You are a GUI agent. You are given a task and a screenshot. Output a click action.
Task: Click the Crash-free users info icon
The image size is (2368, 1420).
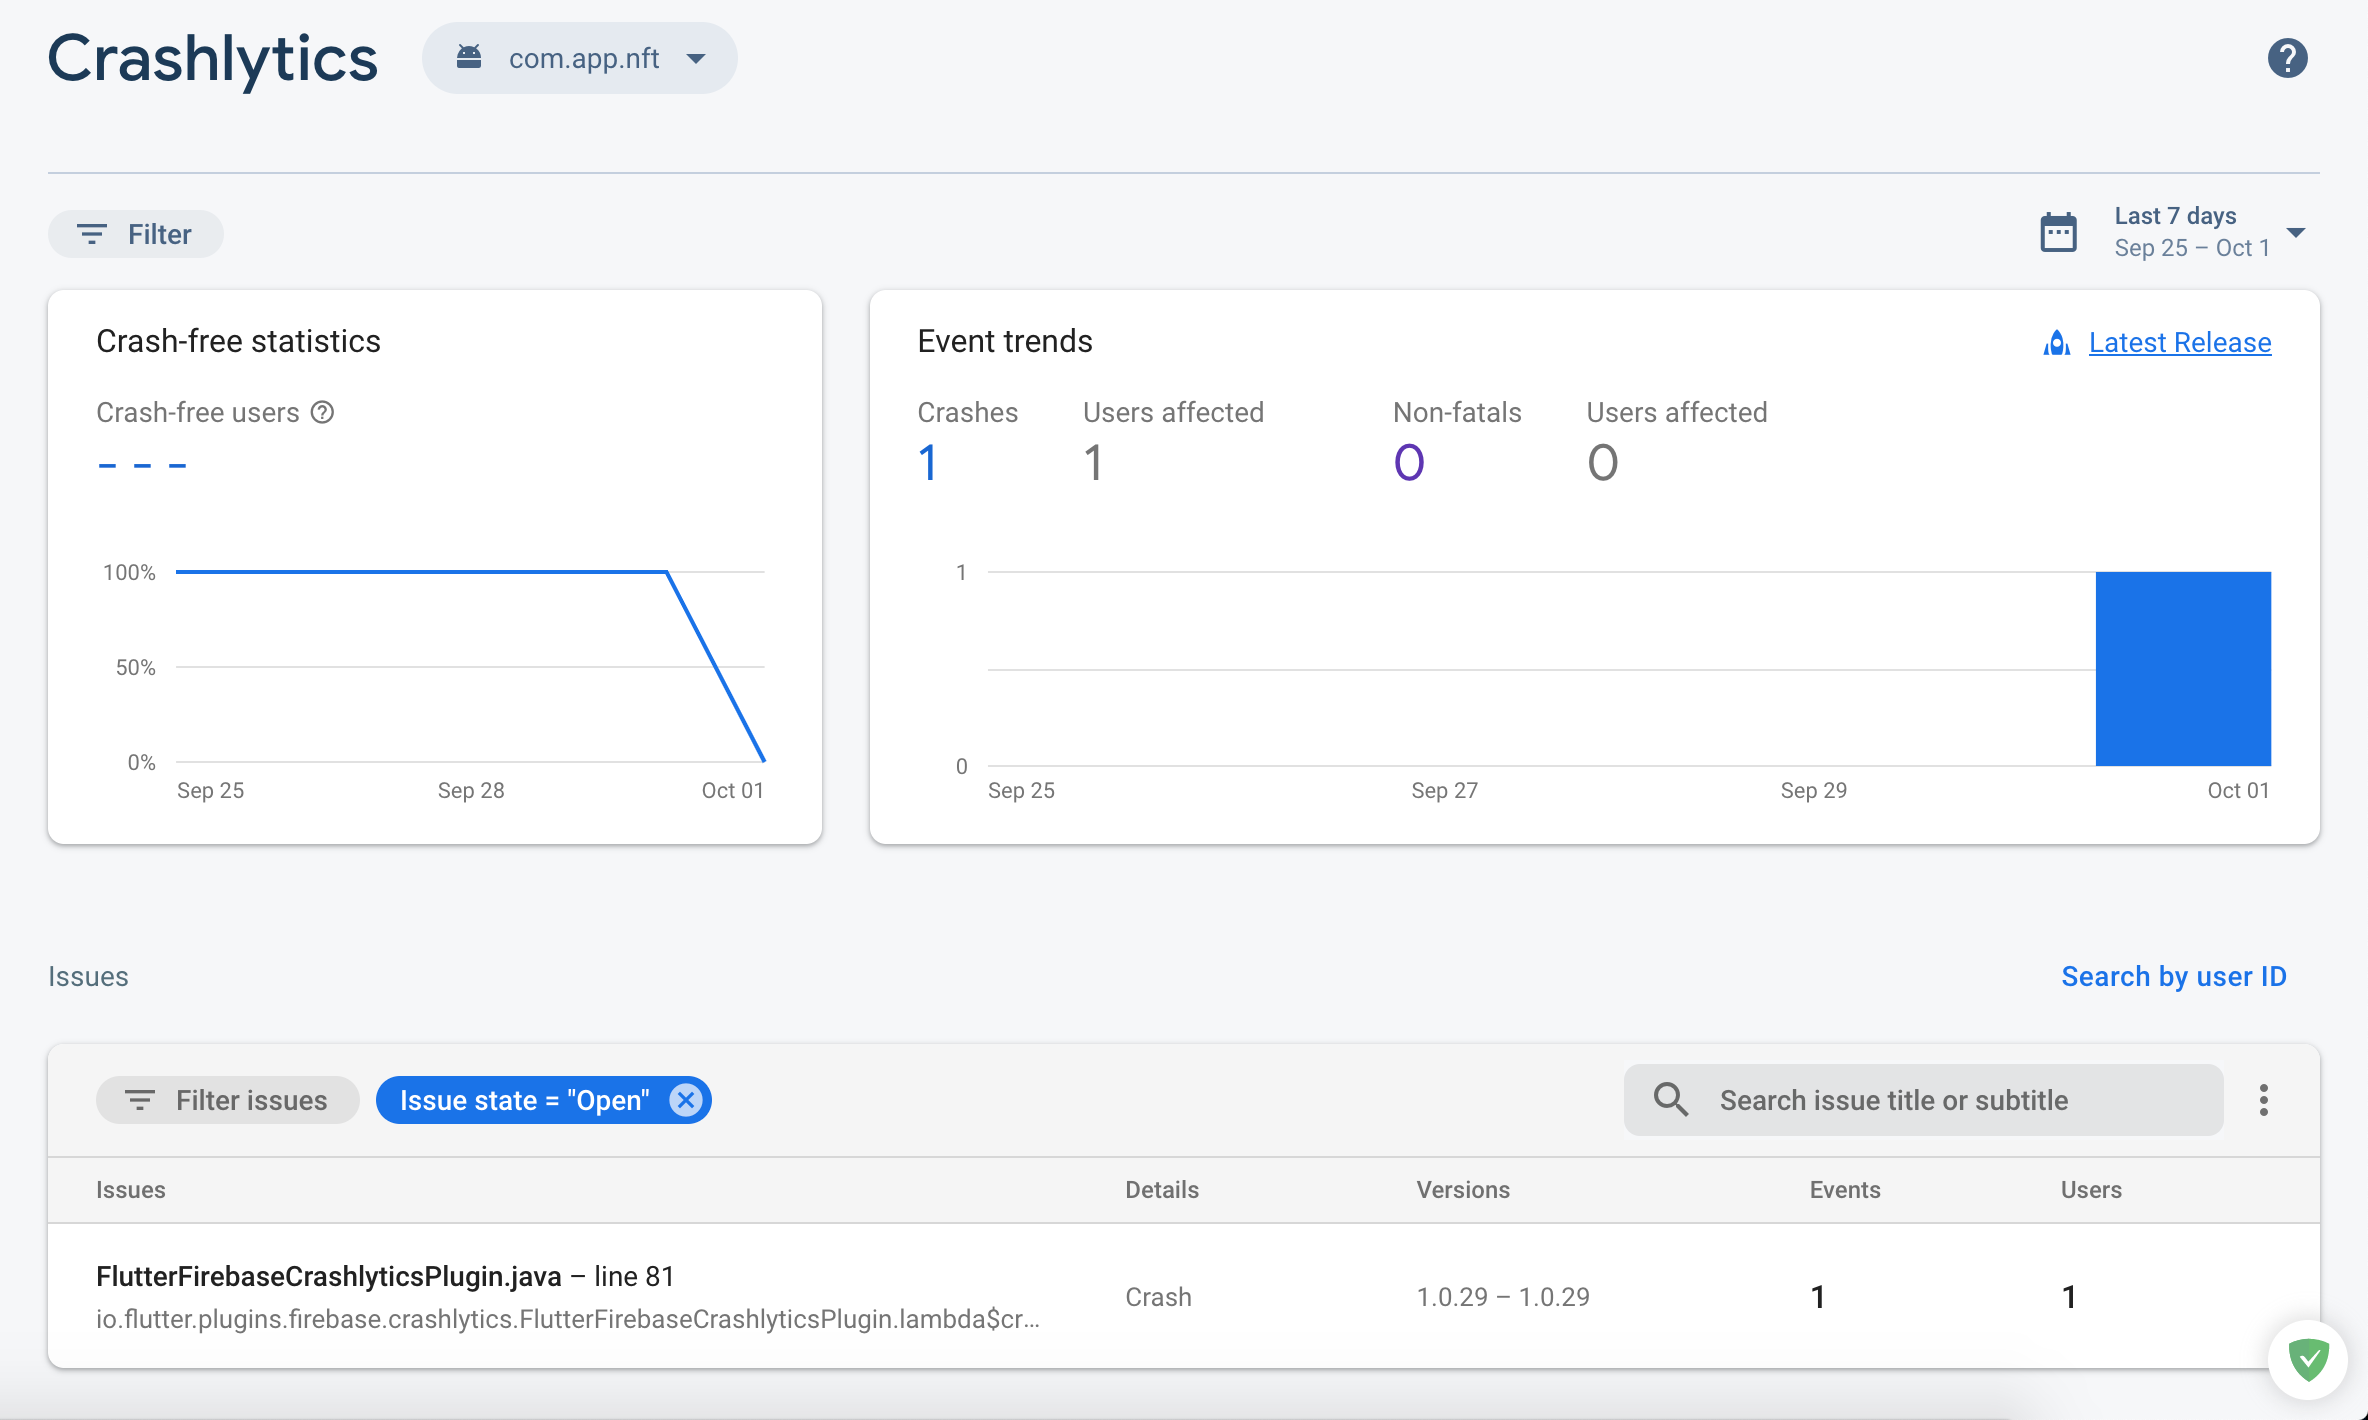pos(322,412)
